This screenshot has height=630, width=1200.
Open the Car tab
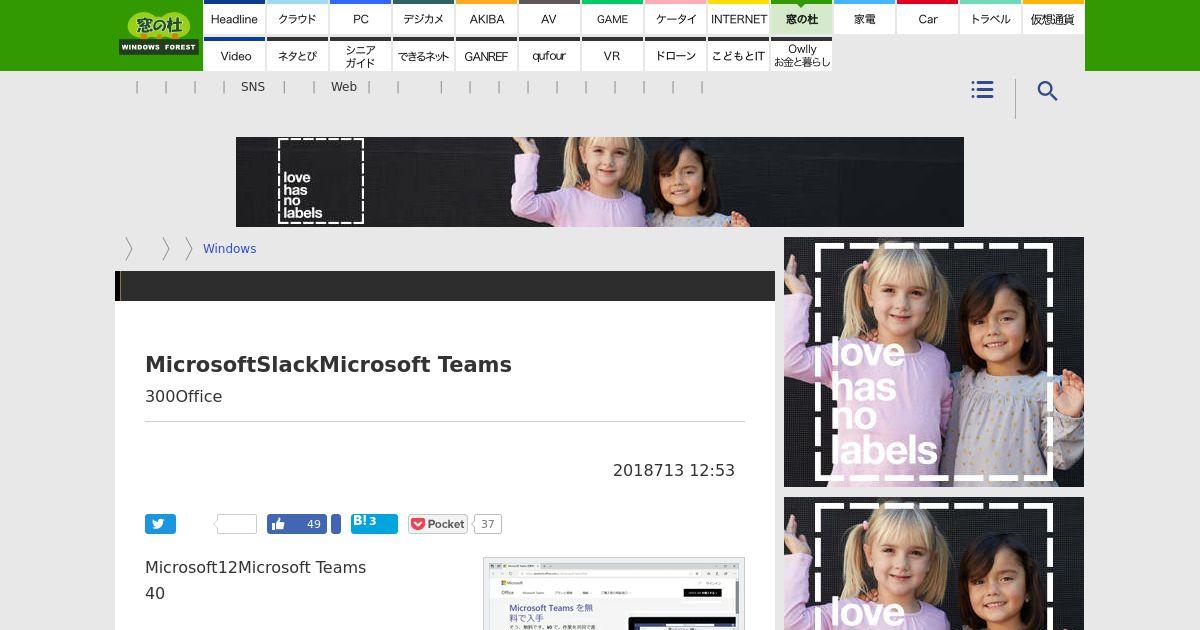[x=927, y=18]
